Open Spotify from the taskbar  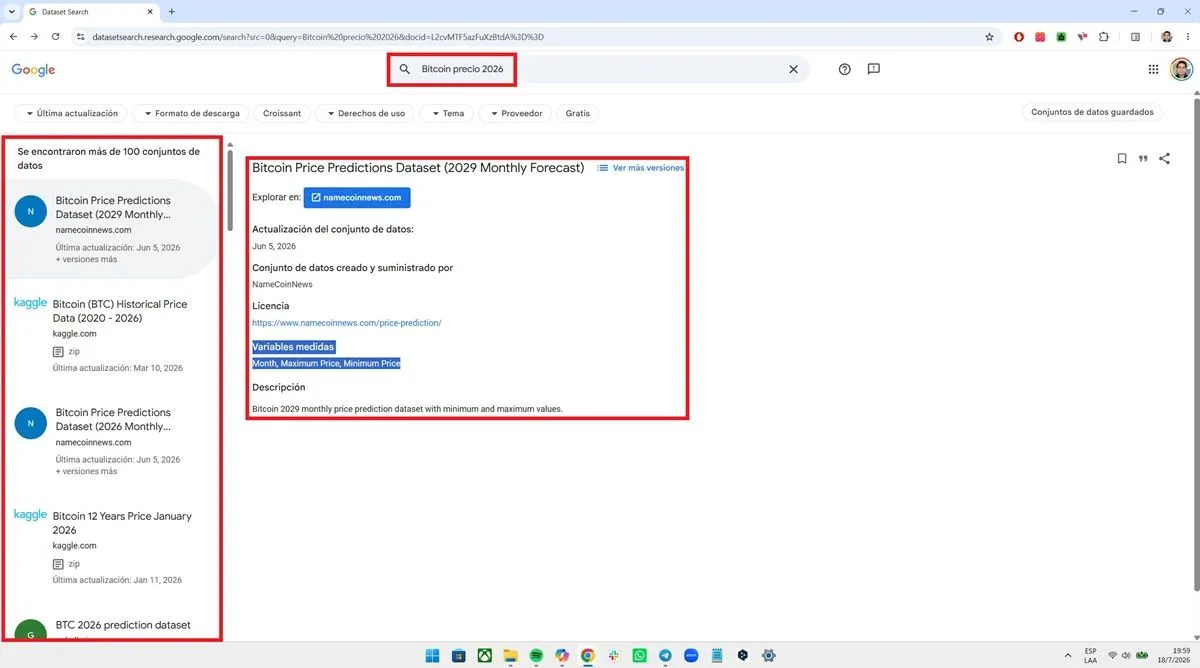click(537, 656)
